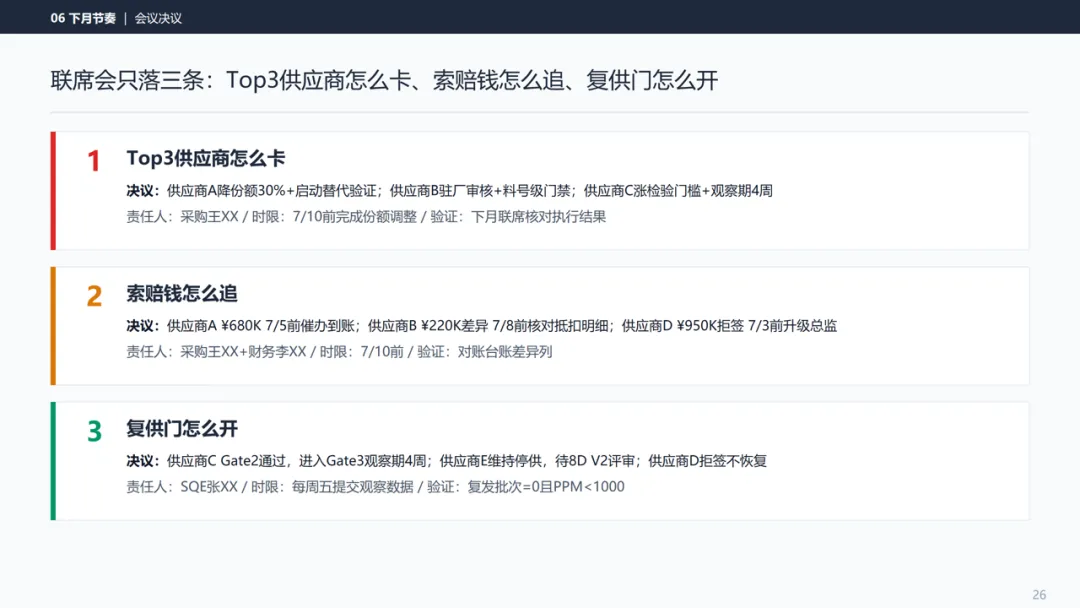The height and width of the screenshot is (608, 1080).
Task: Select the decision line with 供应商A ¥680K
Action: 481,326
